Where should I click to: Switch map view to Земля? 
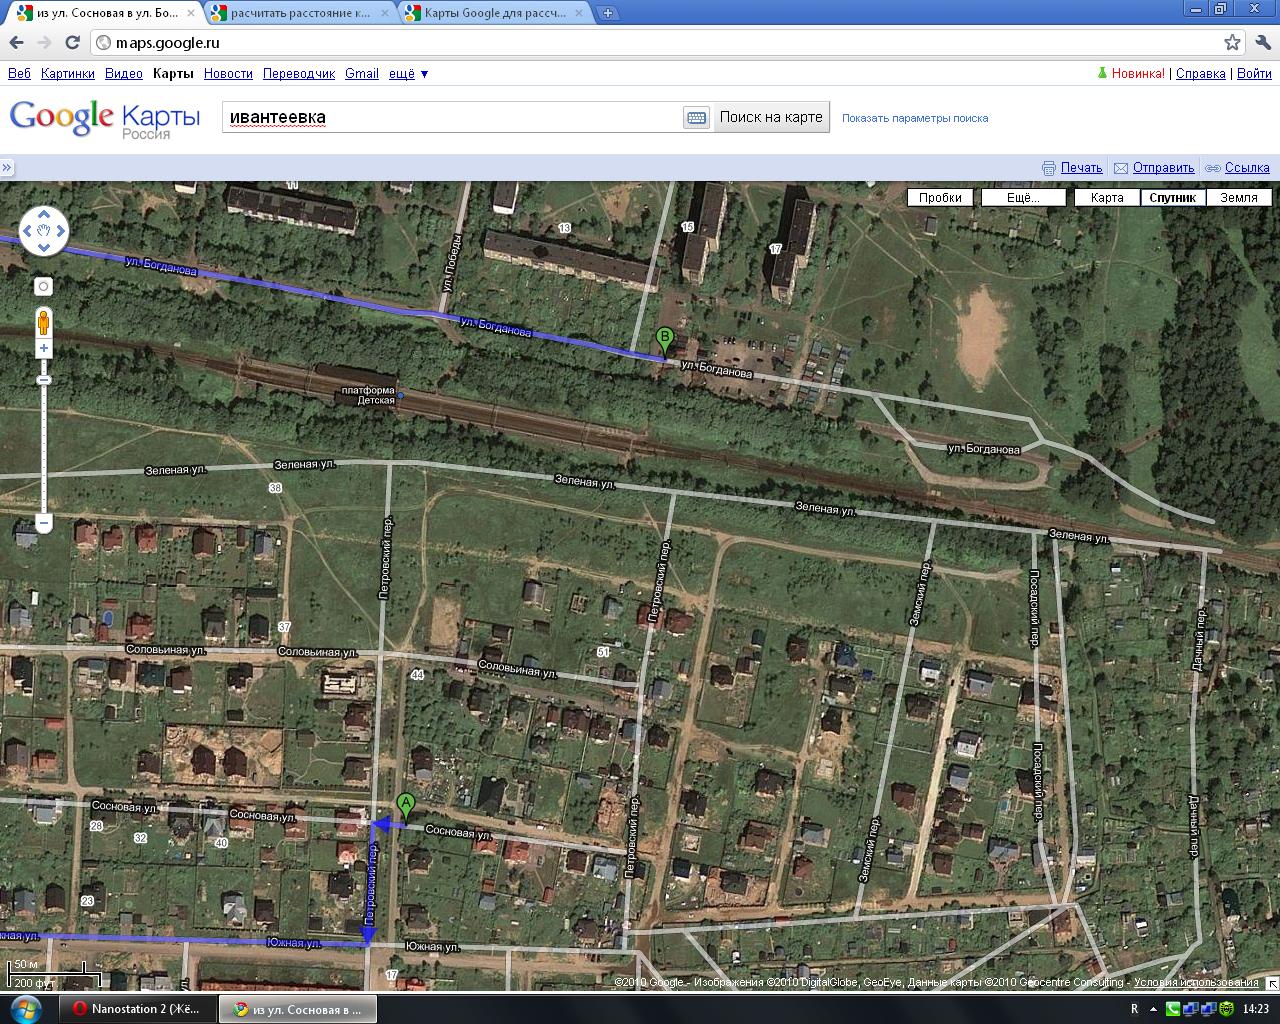coord(1239,197)
